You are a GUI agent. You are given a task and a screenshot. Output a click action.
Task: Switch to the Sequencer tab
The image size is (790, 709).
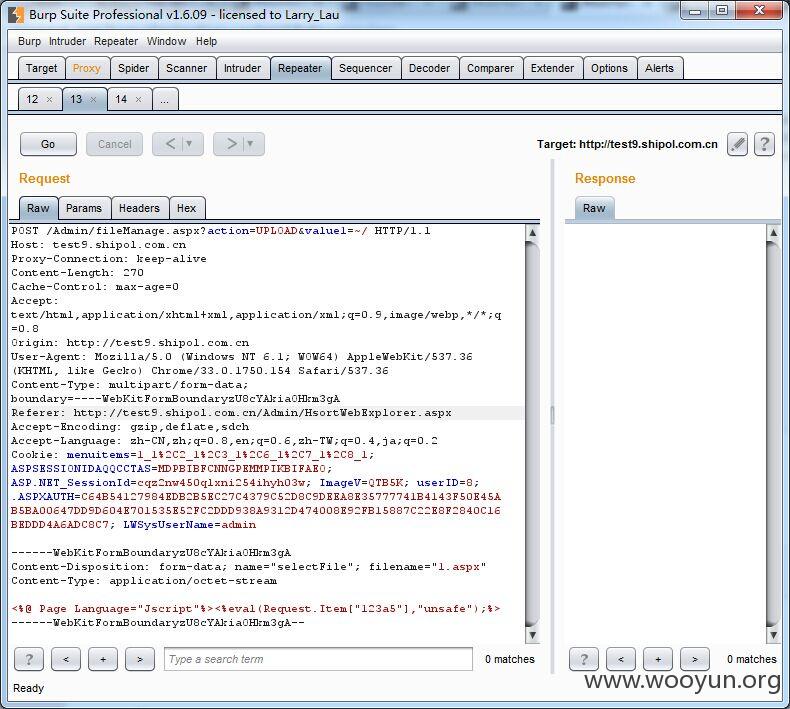[365, 69]
